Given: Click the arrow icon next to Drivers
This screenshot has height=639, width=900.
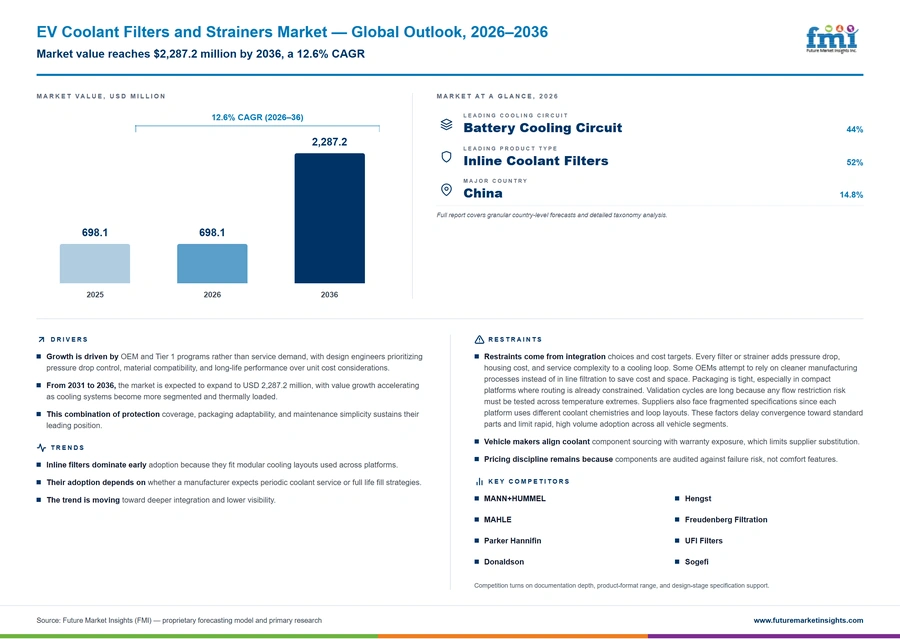Looking at the screenshot, I should coord(41,340).
